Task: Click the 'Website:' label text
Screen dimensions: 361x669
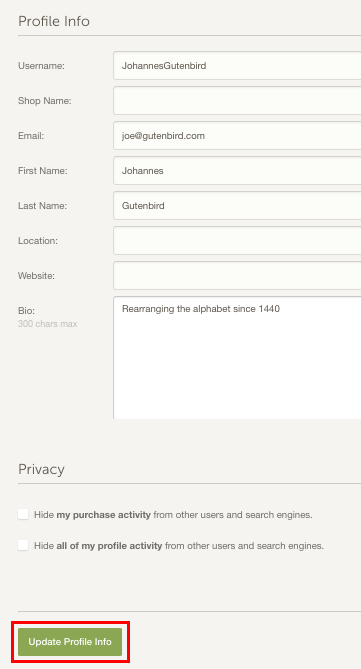Action: [x=36, y=276]
